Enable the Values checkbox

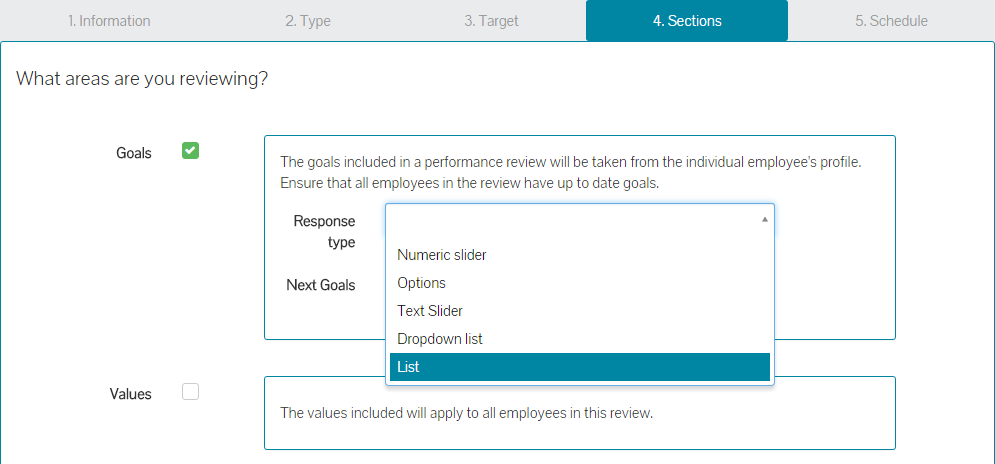[190, 392]
